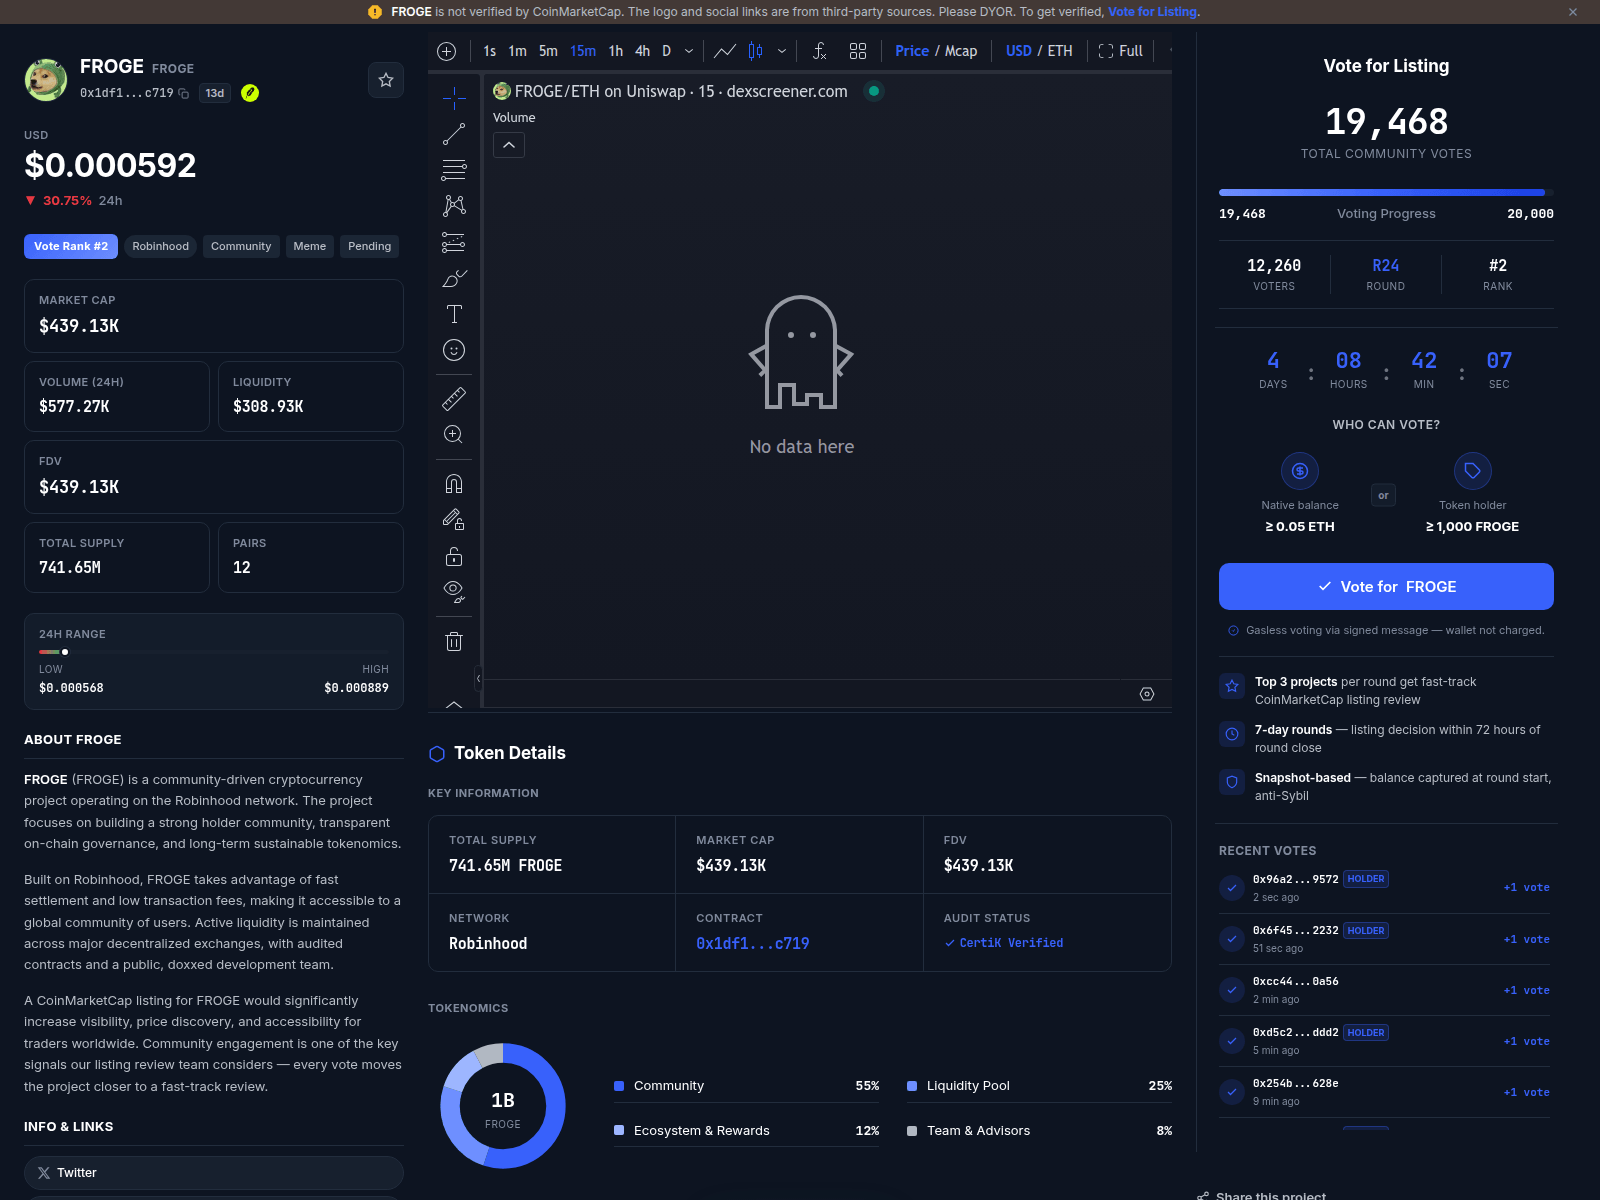This screenshot has height=1200, width=1600.
Task: Switch chart interval to 5m
Action: tap(548, 51)
